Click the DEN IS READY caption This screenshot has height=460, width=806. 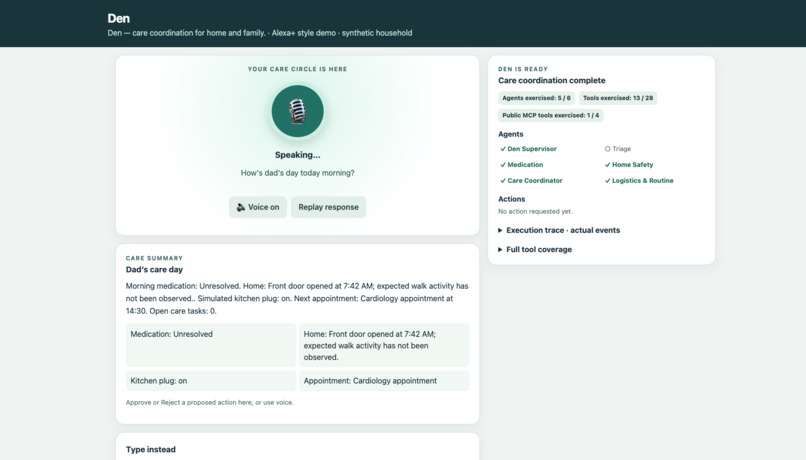click(523, 69)
